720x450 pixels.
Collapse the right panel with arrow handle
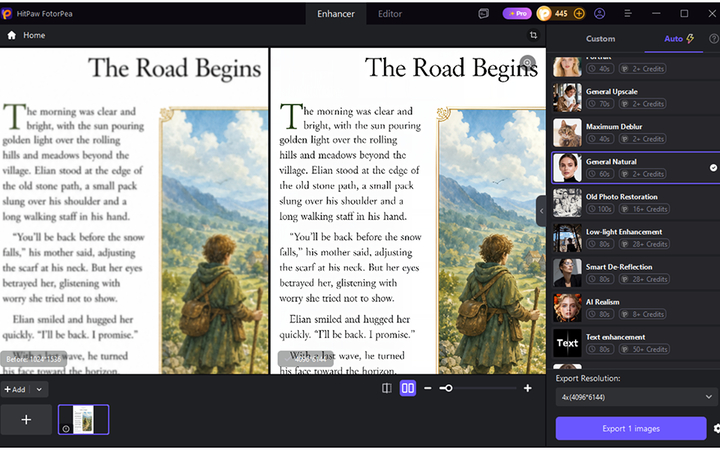(541, 211)
